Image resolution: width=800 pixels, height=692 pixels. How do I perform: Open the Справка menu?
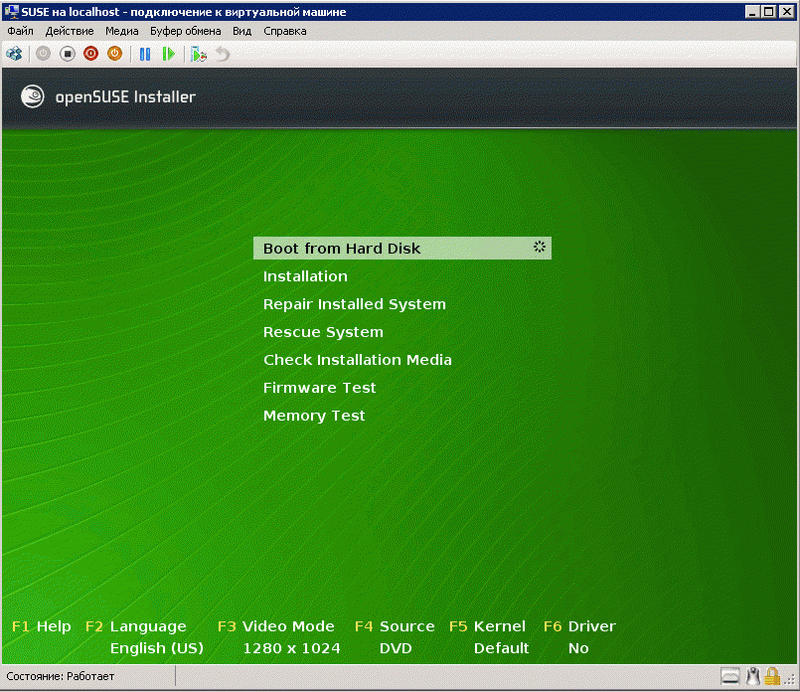point(285,31)
